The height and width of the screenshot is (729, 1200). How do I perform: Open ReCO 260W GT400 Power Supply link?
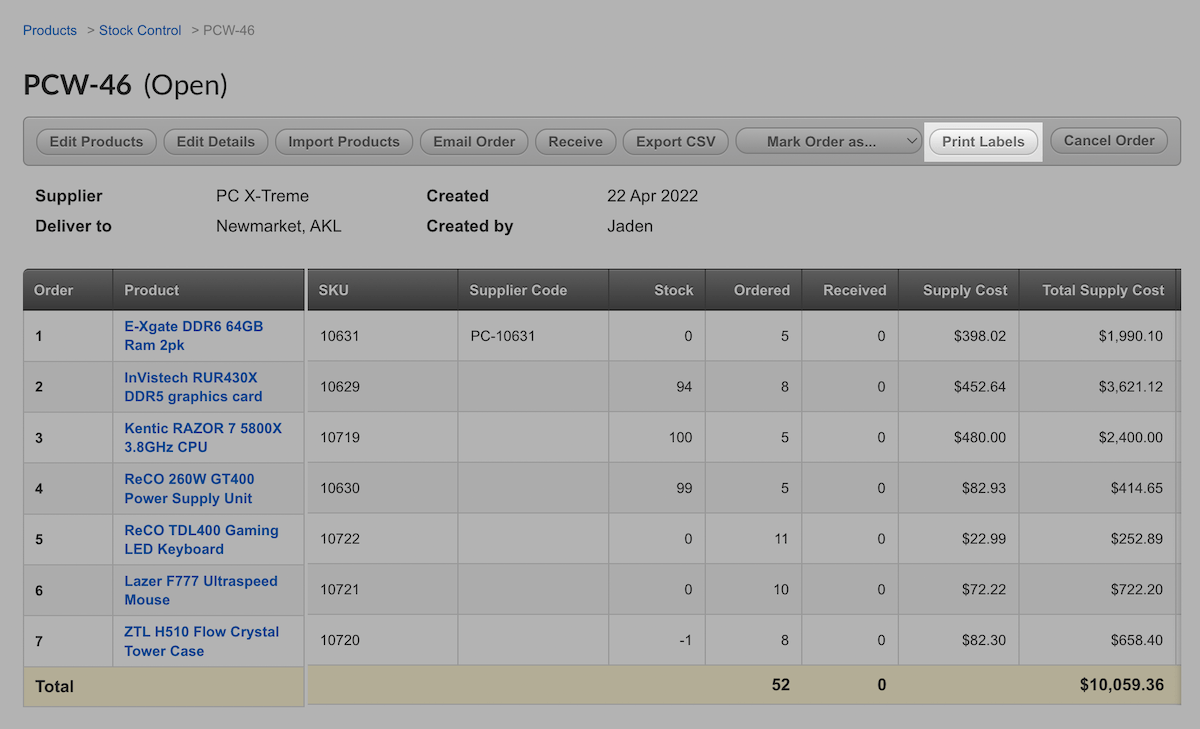pos(189,489)
